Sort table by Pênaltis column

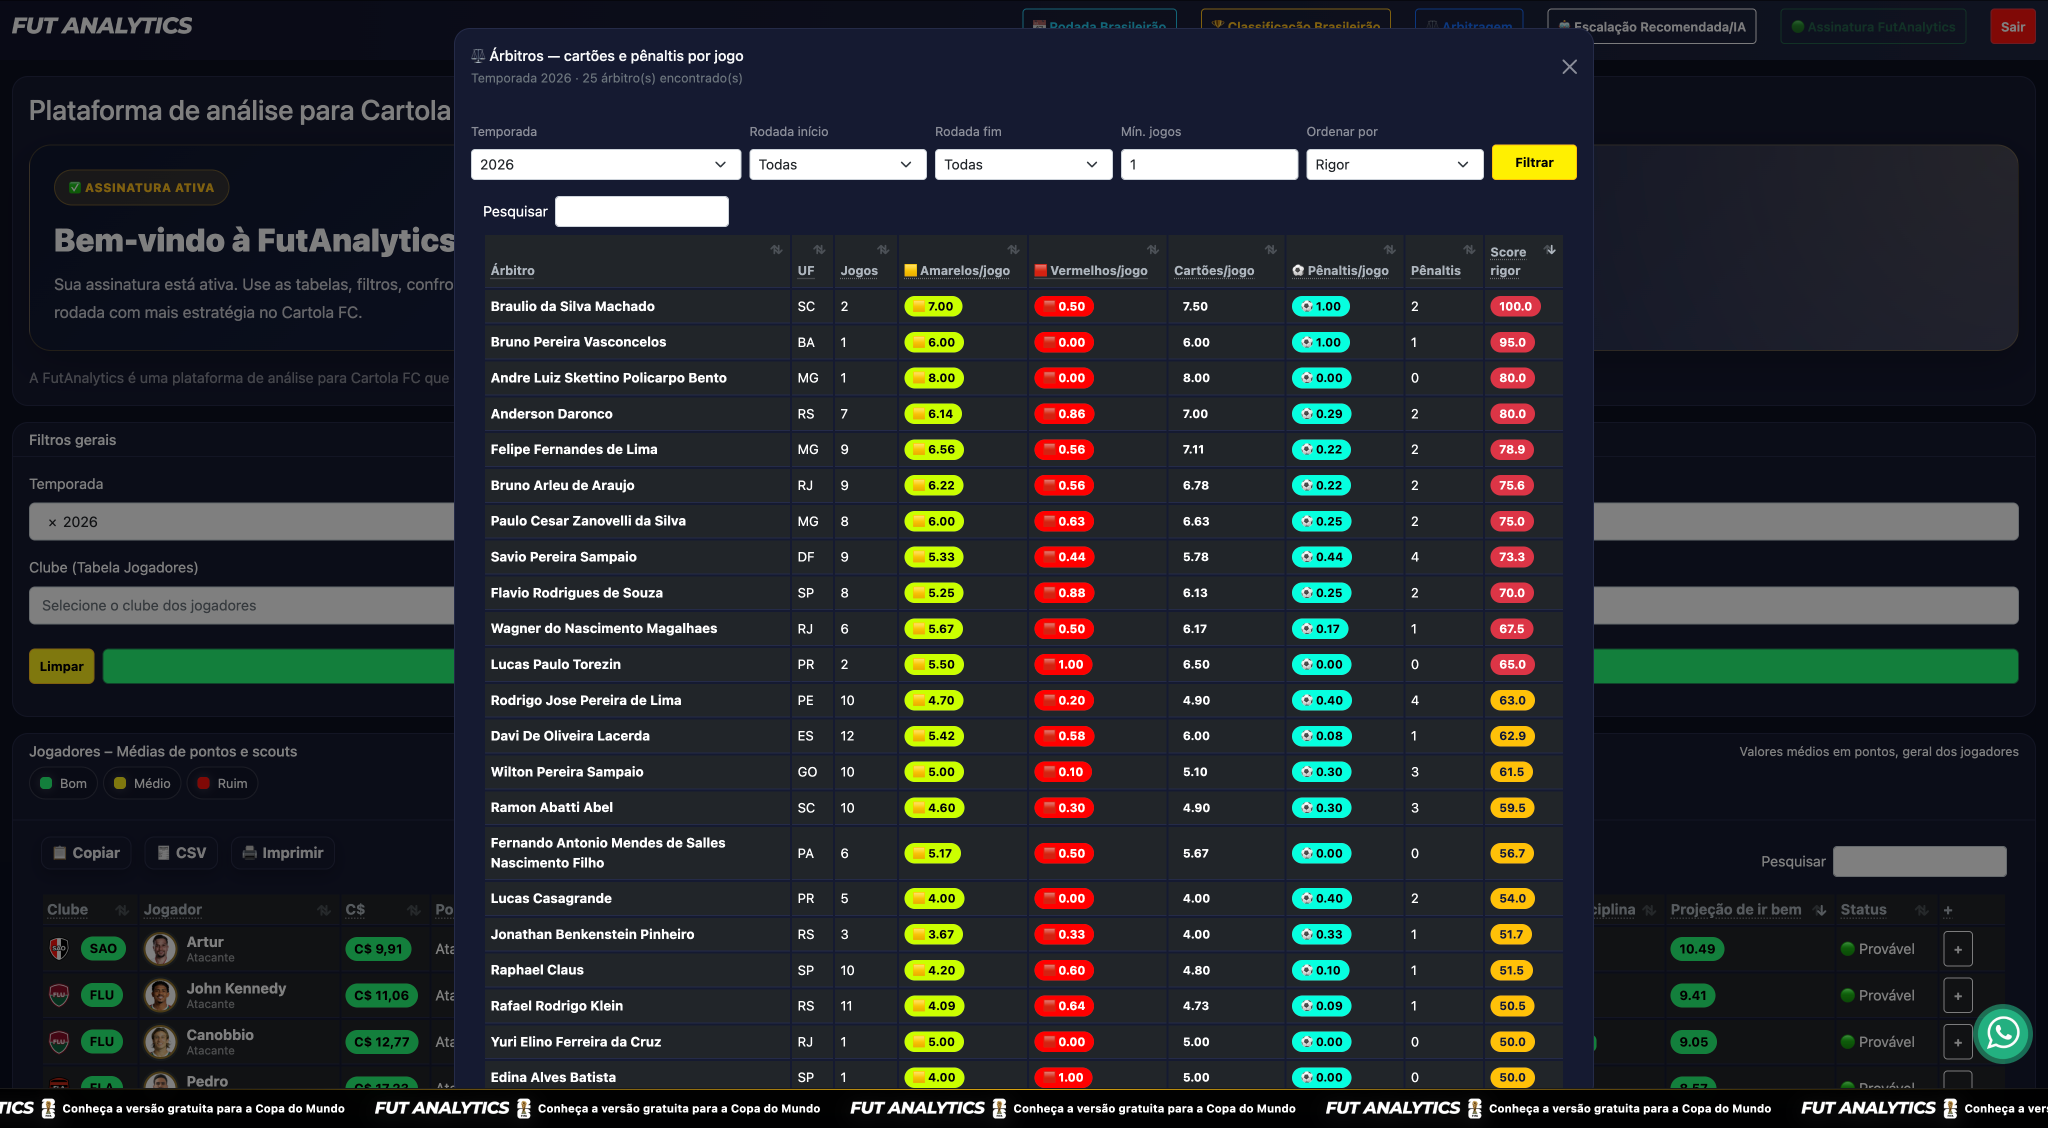(1443, 262)
